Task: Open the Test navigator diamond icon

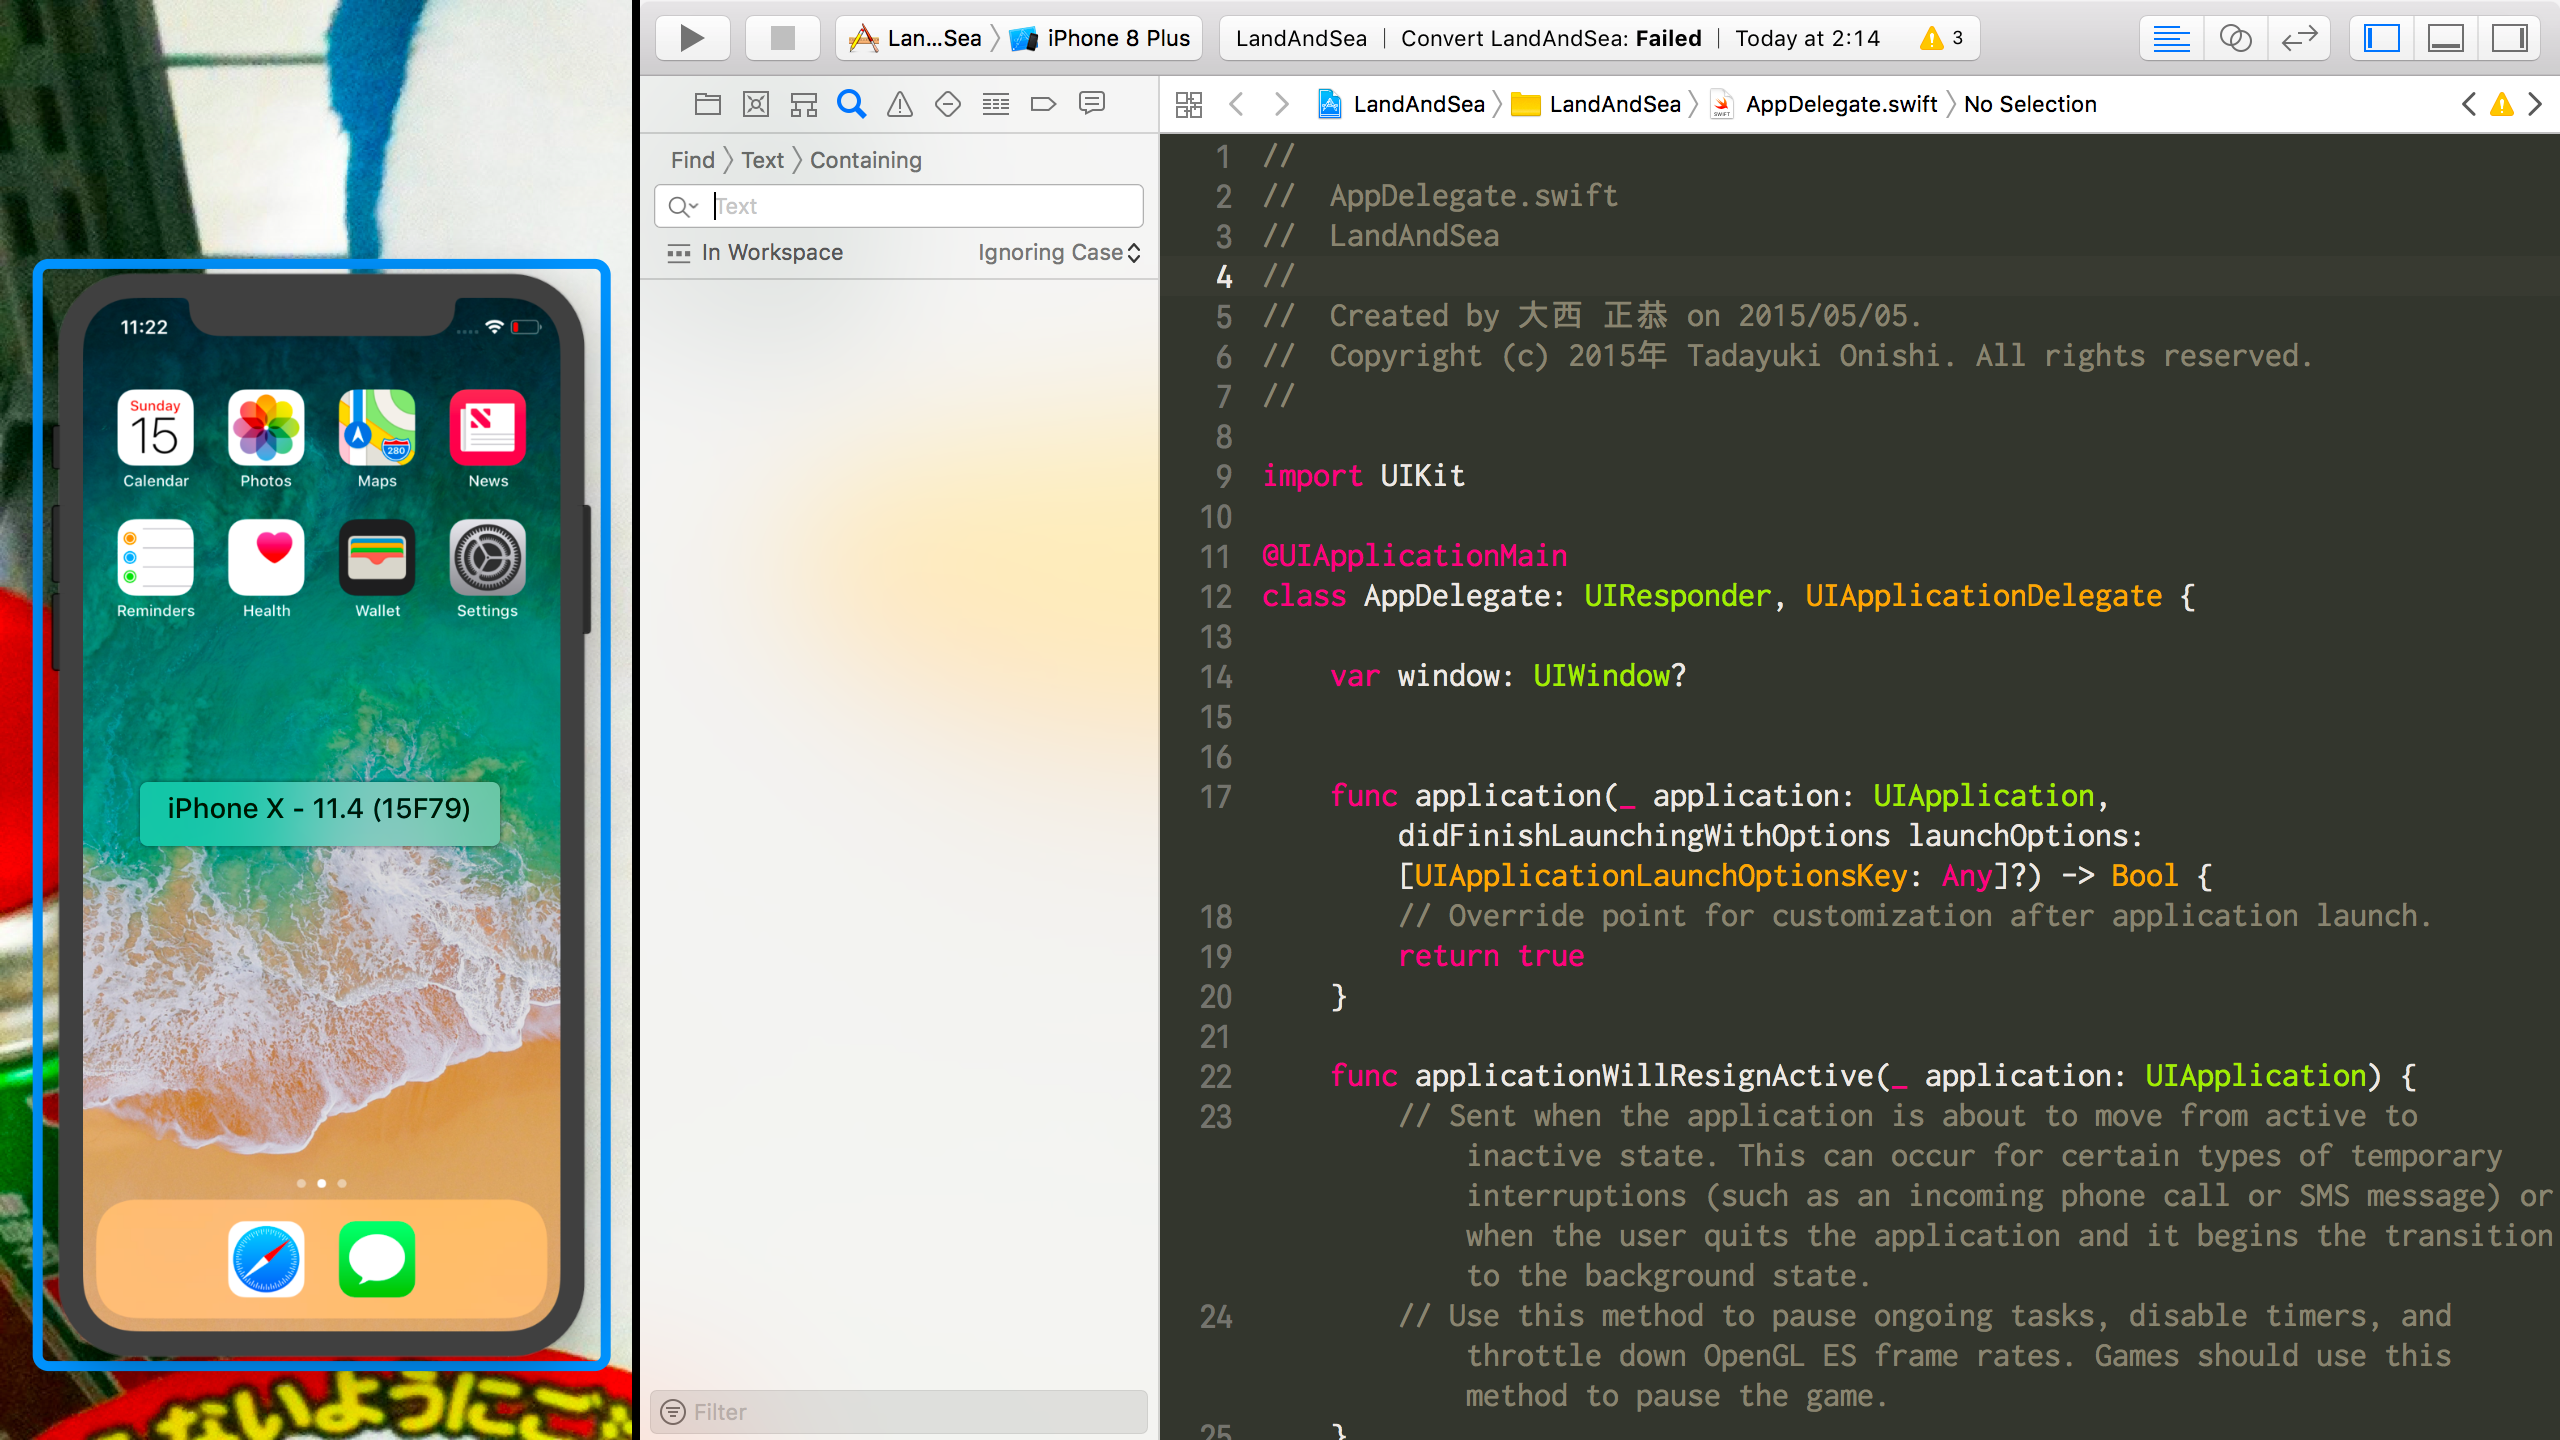Action: [x=948, y=104]
